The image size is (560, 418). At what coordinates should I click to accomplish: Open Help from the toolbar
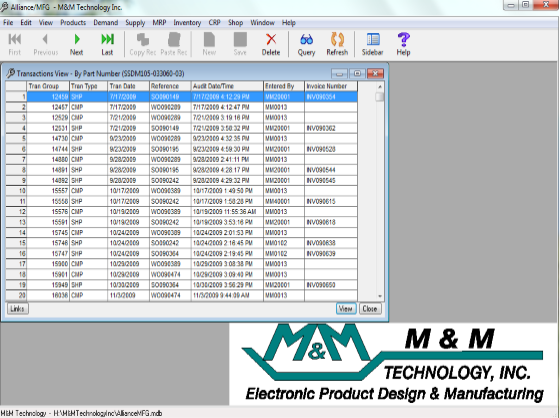(403, 44)
